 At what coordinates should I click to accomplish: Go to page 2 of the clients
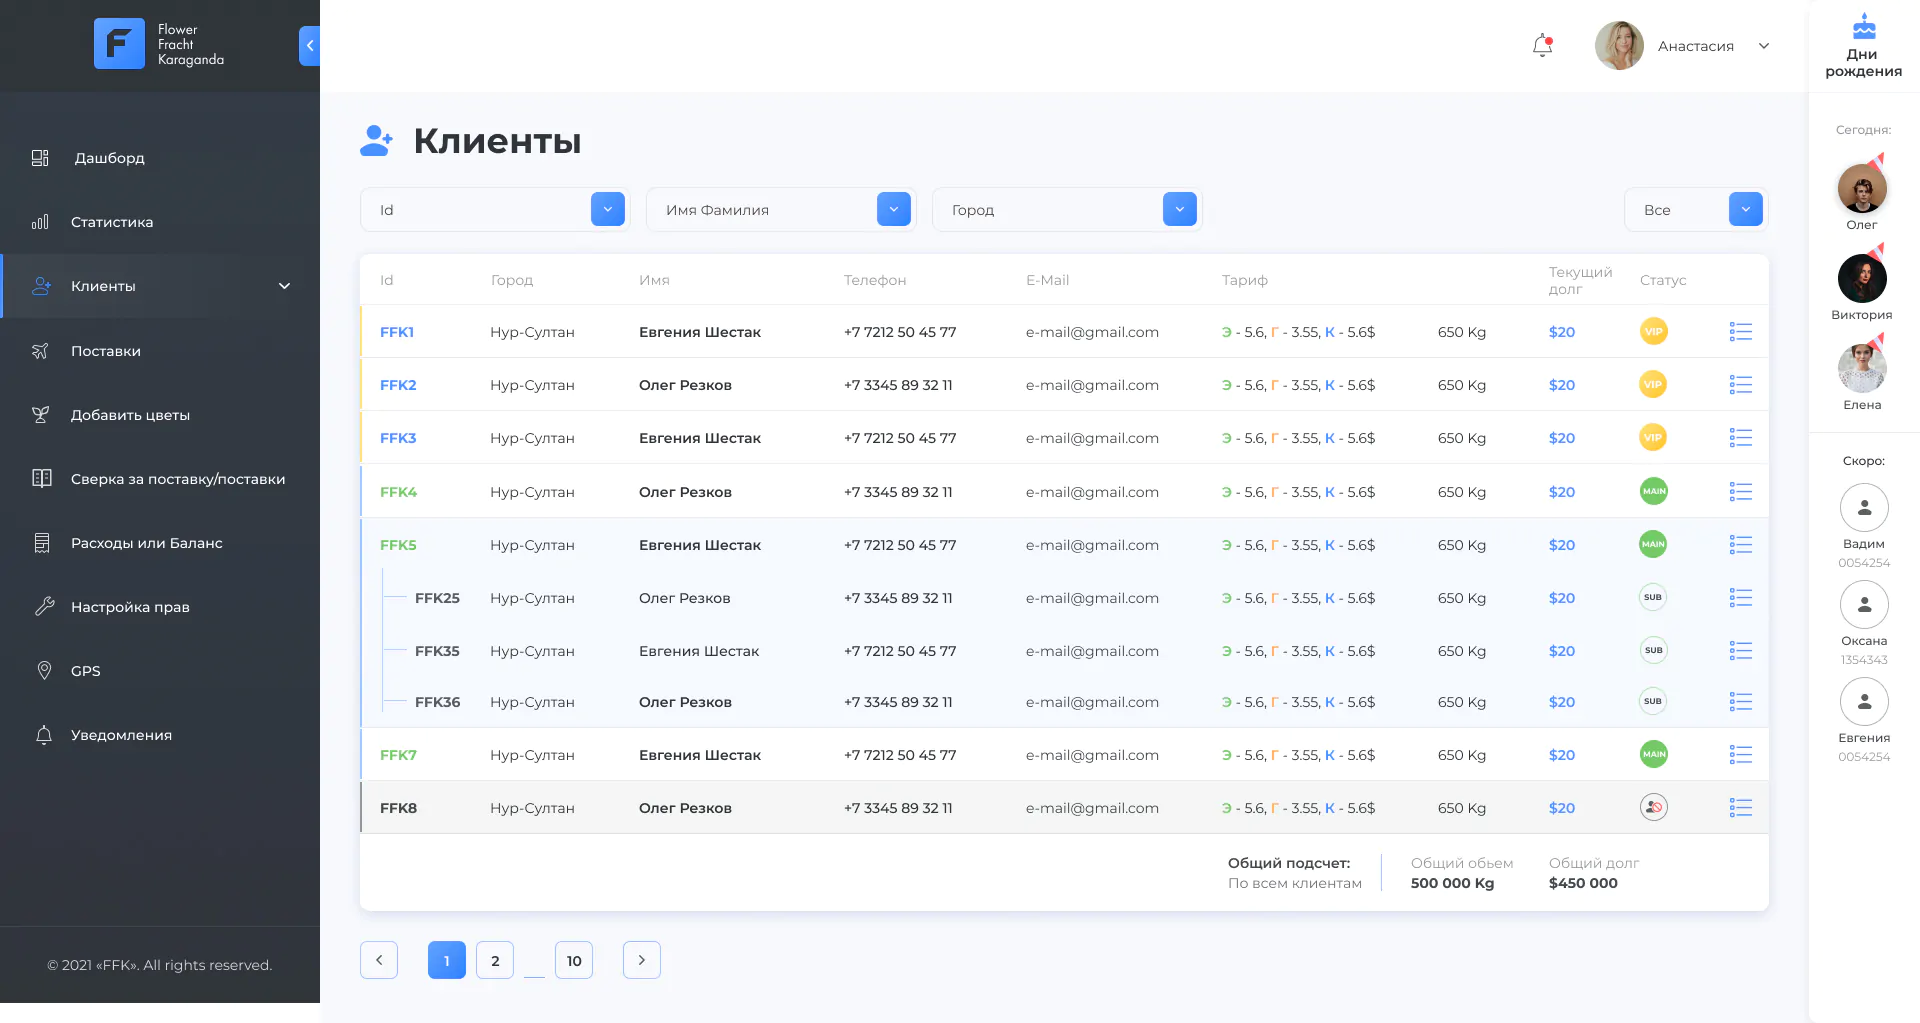click(x=495, y=960)
